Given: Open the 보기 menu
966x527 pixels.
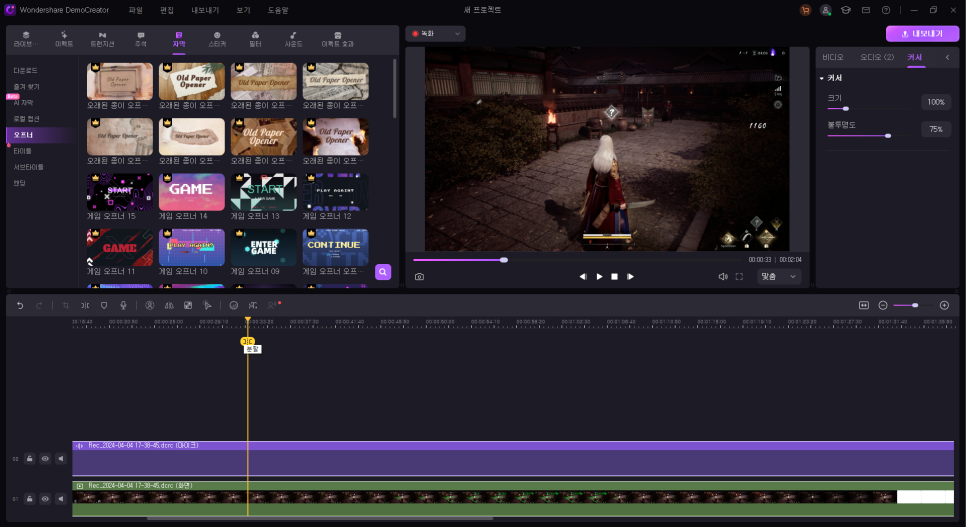Looking at the screenshot, I should coord(243,10).
